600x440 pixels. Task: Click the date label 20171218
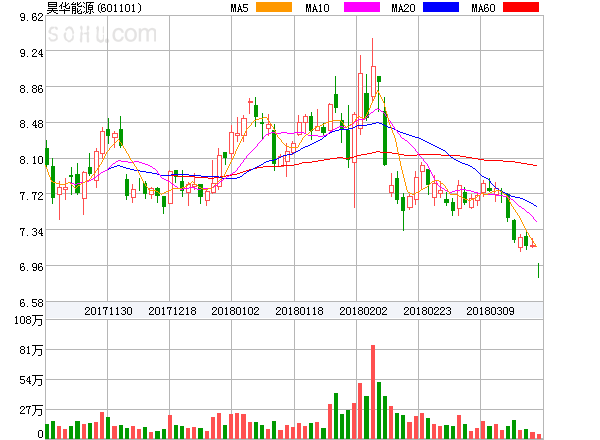tap(172, 311)
